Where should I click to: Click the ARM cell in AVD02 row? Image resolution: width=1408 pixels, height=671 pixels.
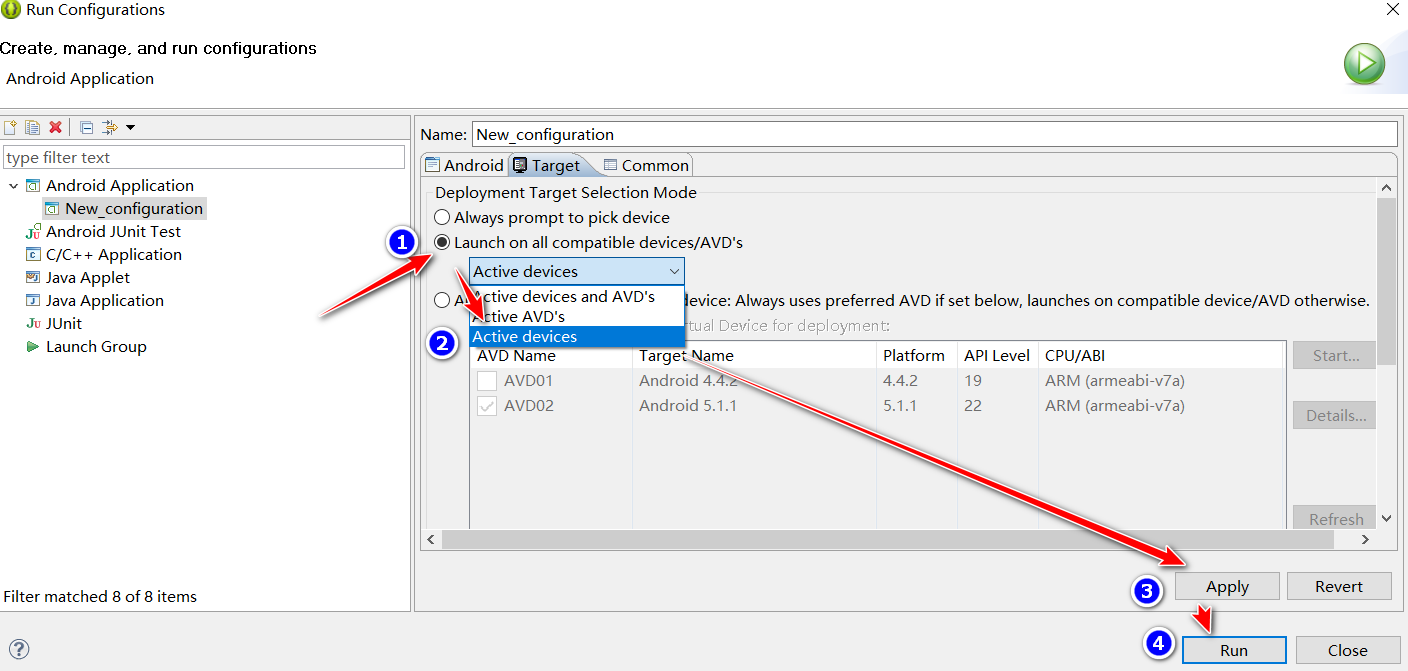coord(1115,406)
